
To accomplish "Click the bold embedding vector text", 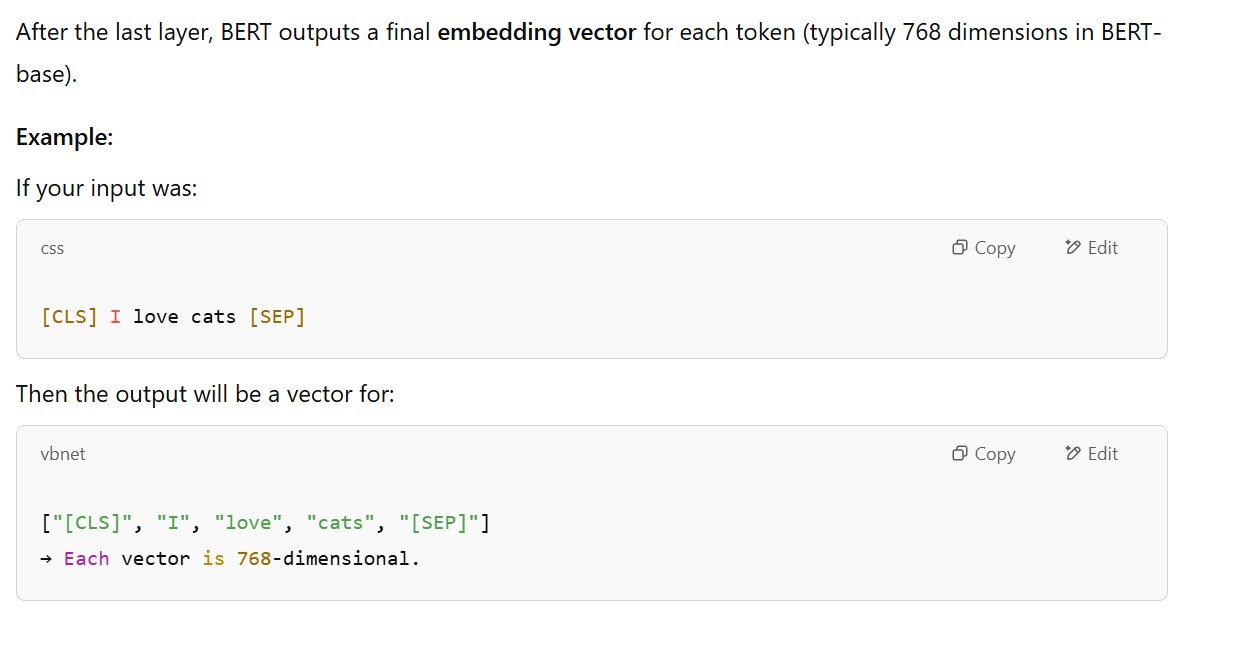I will tap(537, 32).
